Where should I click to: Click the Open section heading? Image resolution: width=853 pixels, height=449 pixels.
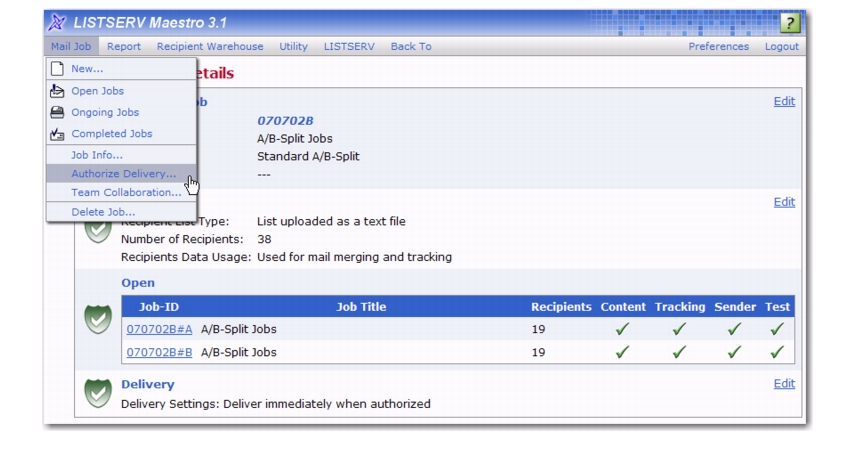click(x=138, y=283)
